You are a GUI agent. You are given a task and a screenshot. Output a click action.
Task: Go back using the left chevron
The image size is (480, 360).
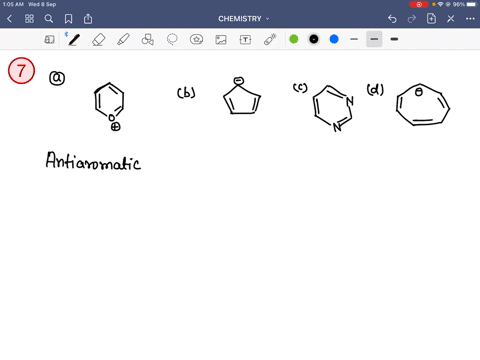pyautogui.click(x=9, y=19)
